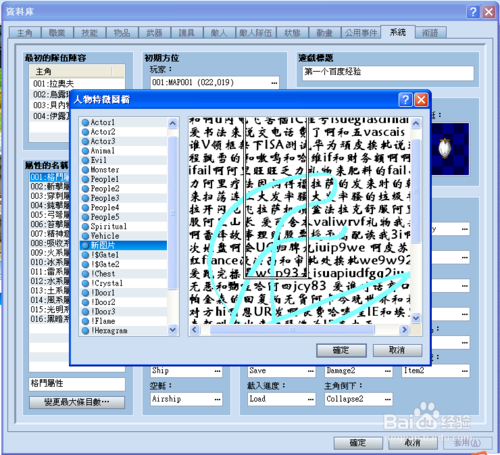Select !$Gate2 graphic entry

click(123, 264)
